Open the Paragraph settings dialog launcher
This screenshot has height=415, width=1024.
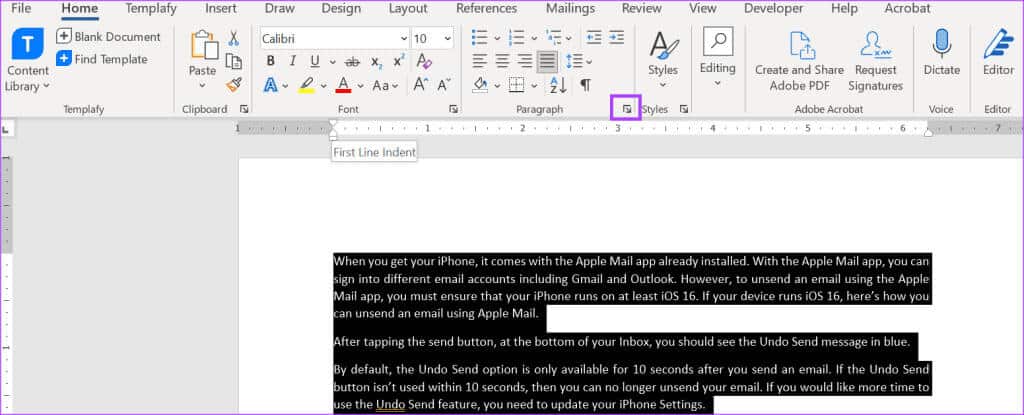(x=626, y=109)
